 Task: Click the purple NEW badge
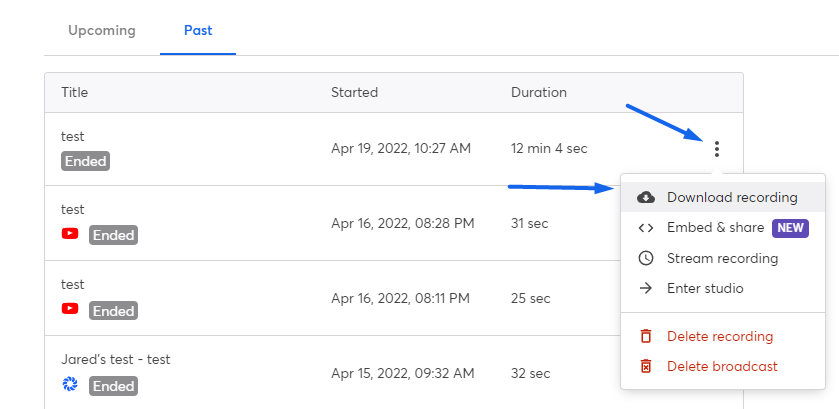coord(790,228)
